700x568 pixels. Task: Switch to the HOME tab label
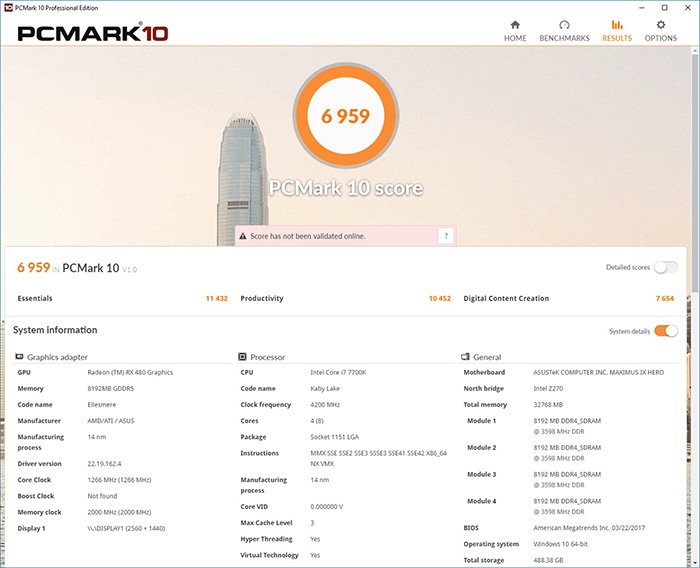515,38
